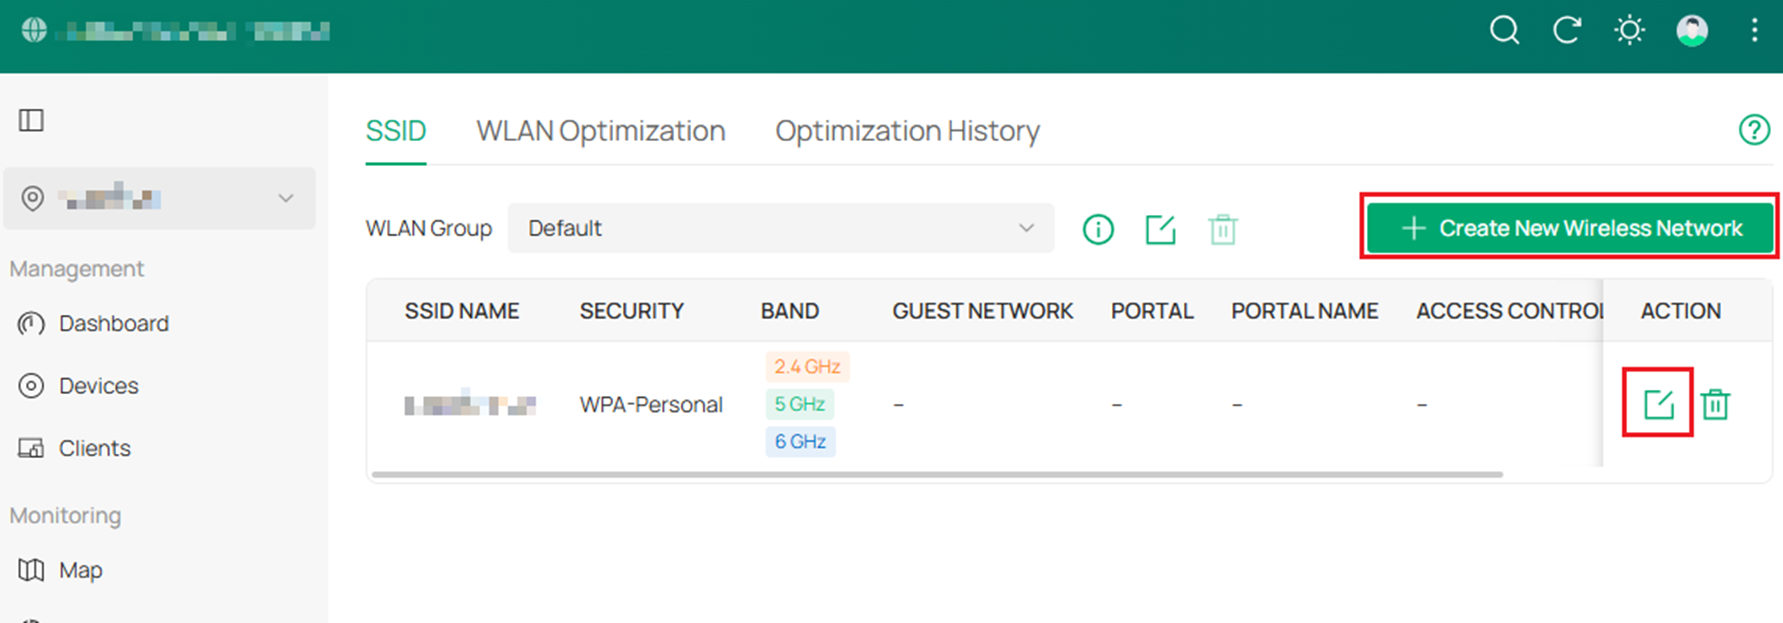This screenshot has width=1783, height=623.
Task: Click the Devices circle icon
Action: [31, 386]
